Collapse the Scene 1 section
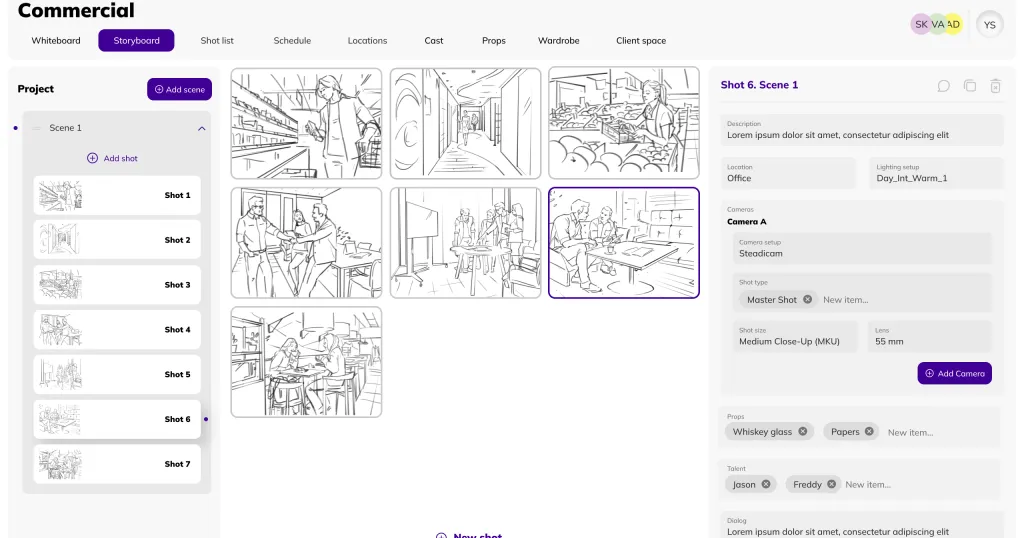The width and height of the screenshot is (1024, 538). pos(201,128)
